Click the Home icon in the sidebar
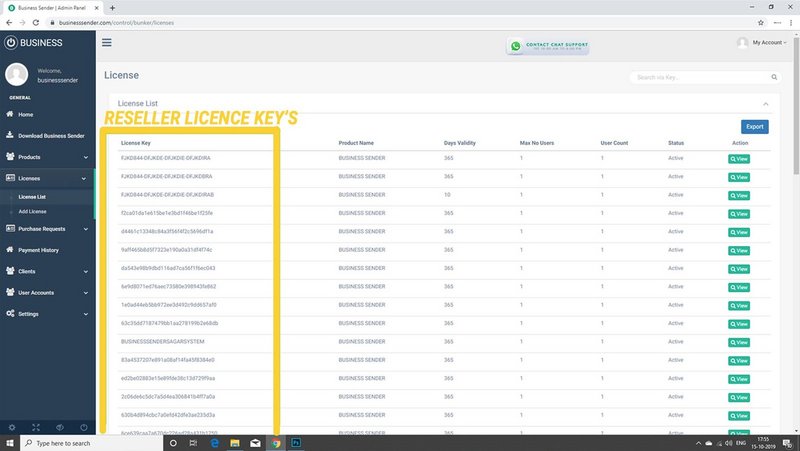 10,114
